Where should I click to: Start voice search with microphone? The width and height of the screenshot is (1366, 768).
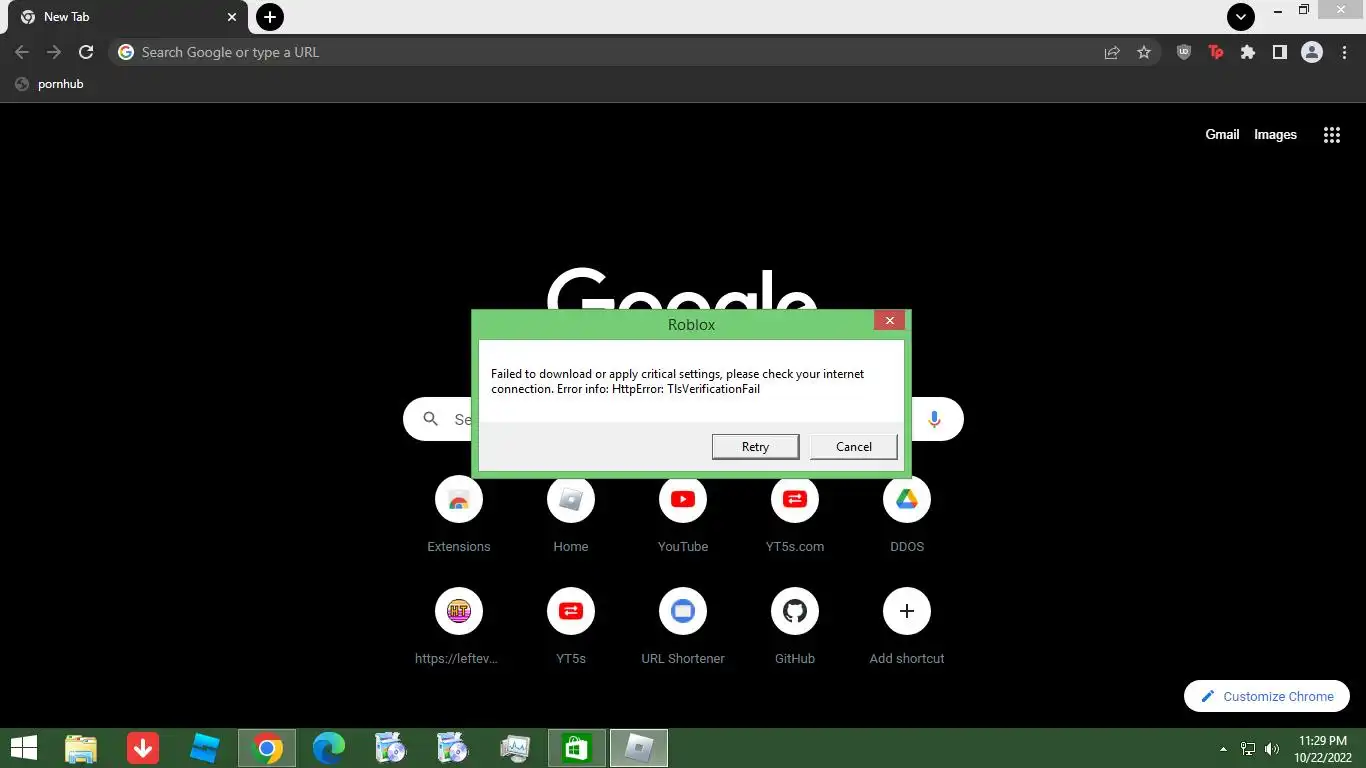point(934,419)
